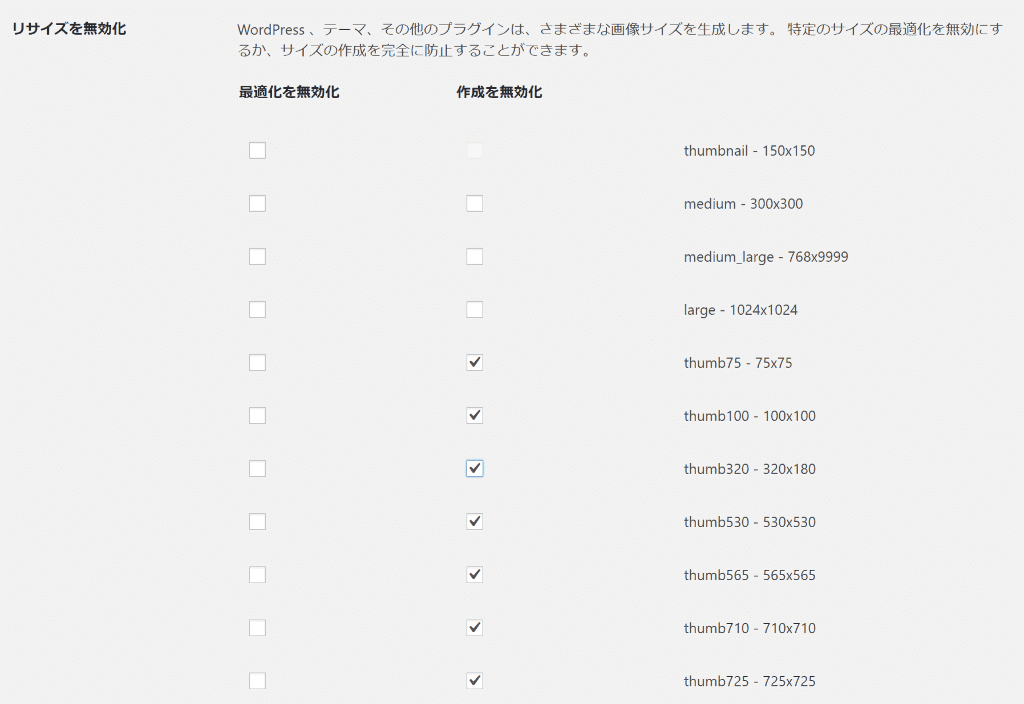Uncheck disable-creation for thumb75 75x75
The width and height of the screenshot is (1024, 704).
(x=475, y=363)
